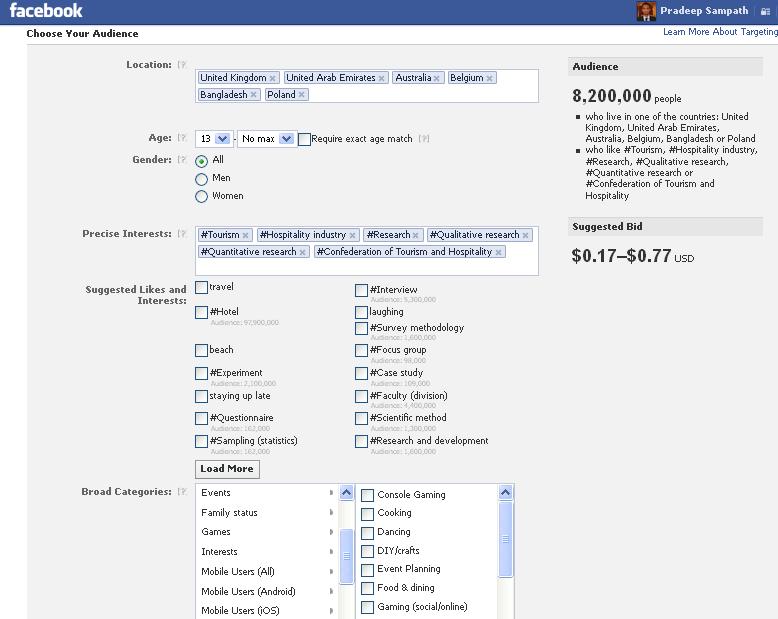This screenshot has height=619, width=778.
Task: Select Men gender radio button
Action: tap(201, 179)
